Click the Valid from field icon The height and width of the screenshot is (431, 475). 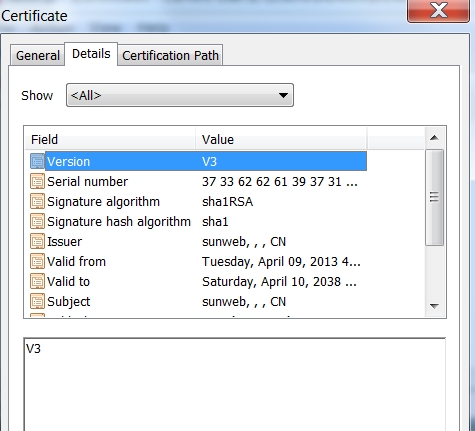coord(37,261)
